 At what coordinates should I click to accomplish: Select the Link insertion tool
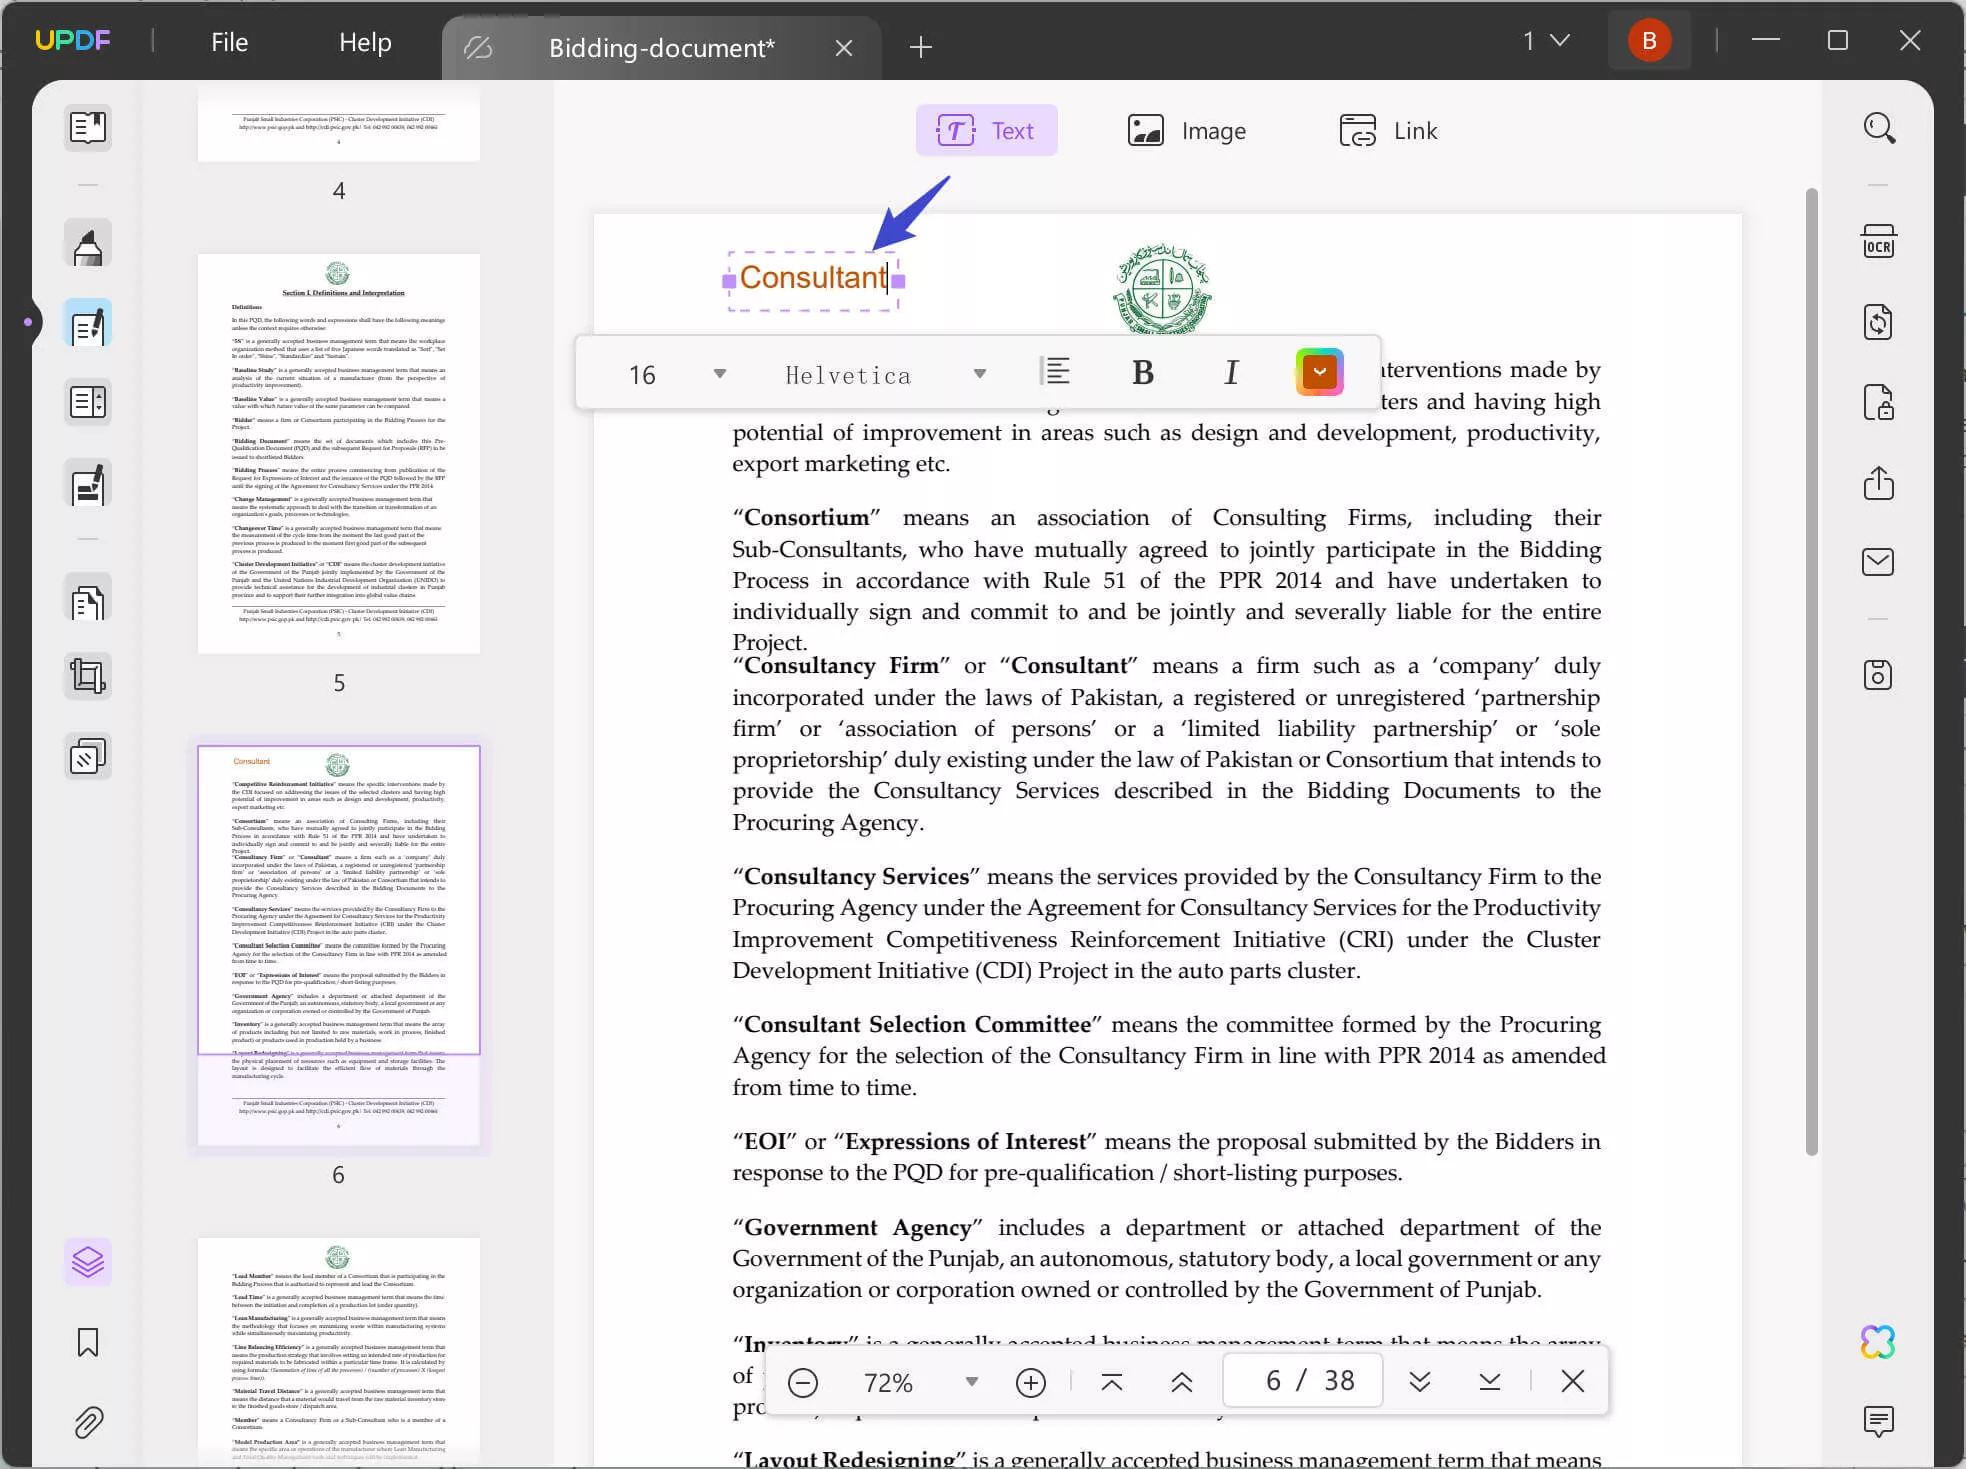[1388, 130]
